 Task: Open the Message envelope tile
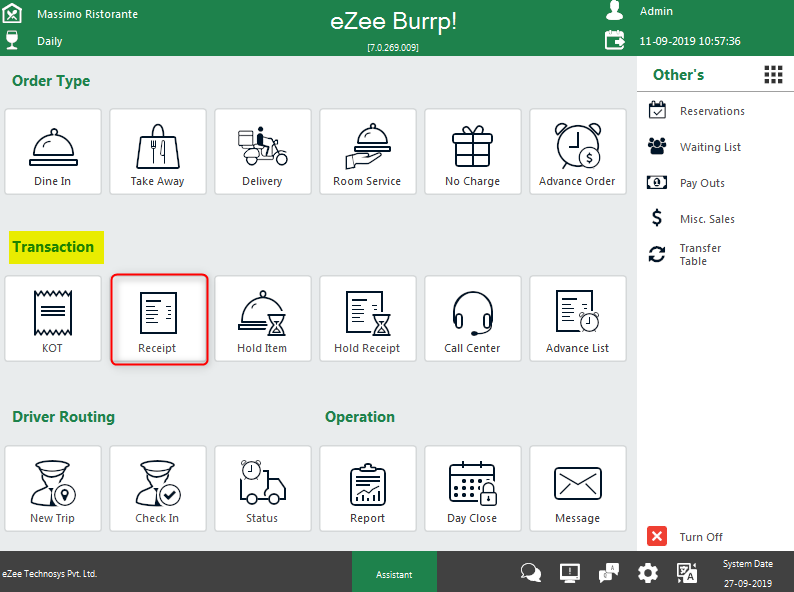pos(578,489)
